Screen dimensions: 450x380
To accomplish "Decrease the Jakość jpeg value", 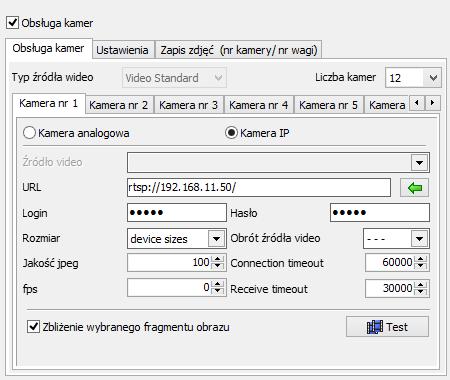I will pos(218,266).
